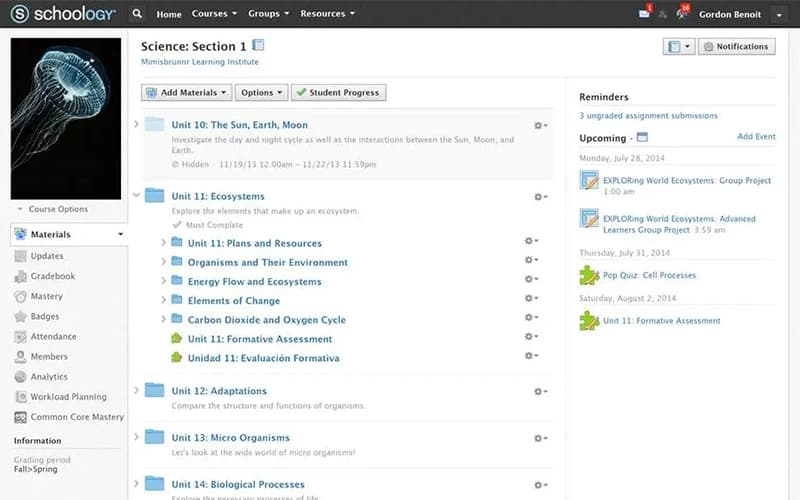This screenshot has width=800, height=500.
Task: Open the notifications flag icon with badge
Action: click(682, 14)
